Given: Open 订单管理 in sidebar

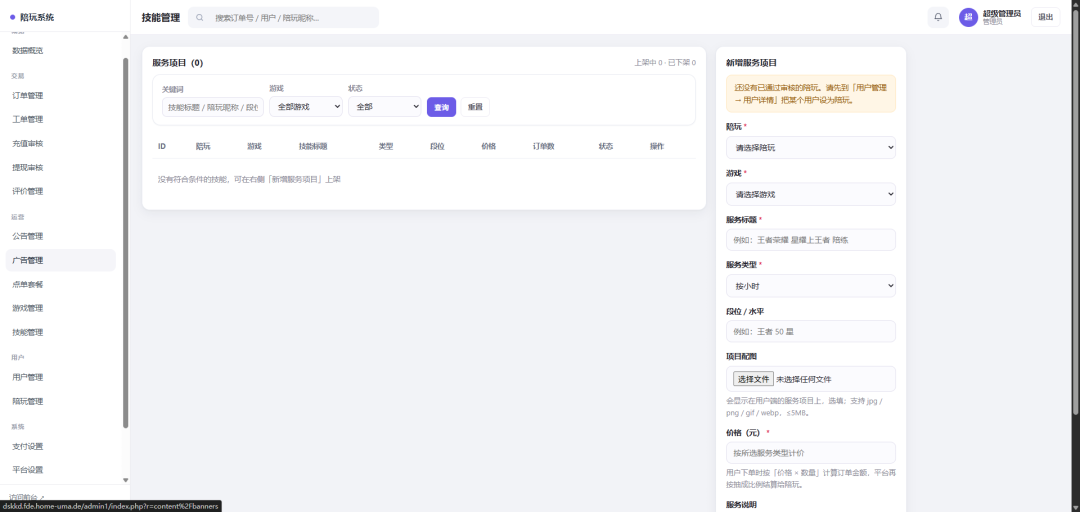Looking at the screenshot, I should pos(61,95).
